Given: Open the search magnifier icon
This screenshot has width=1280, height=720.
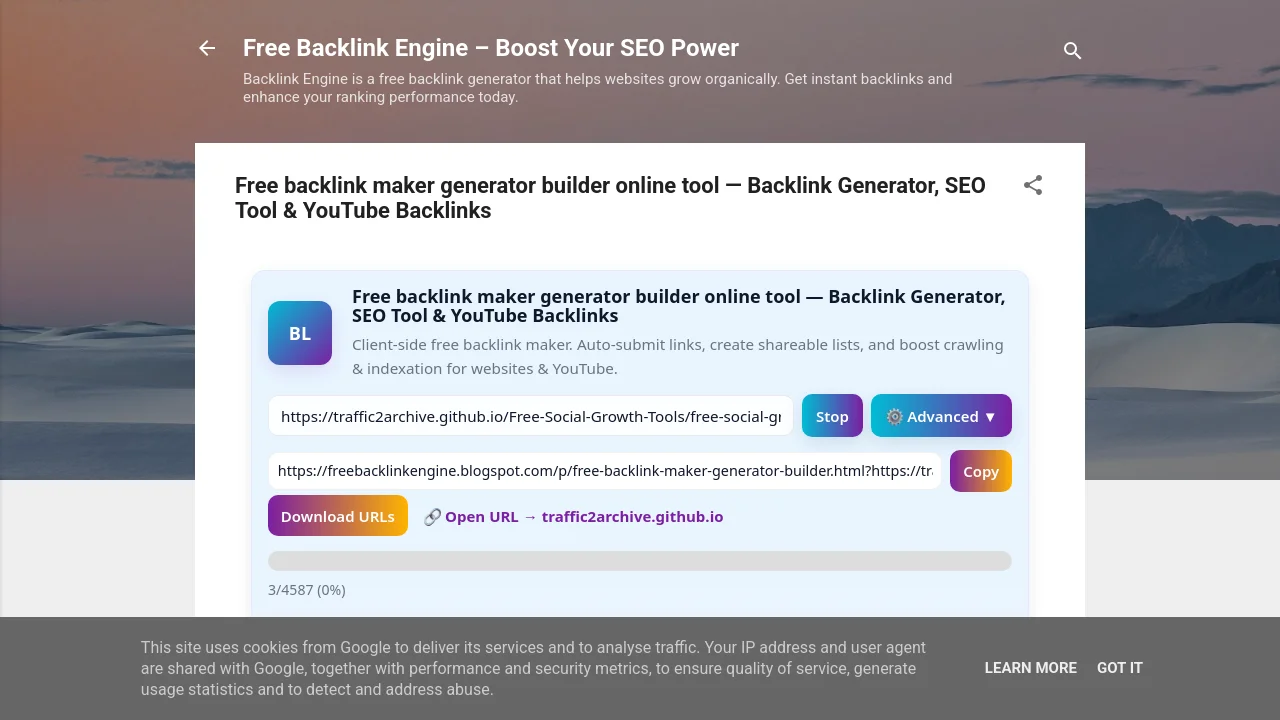Looking at the screenshot, I should 1072,50.
